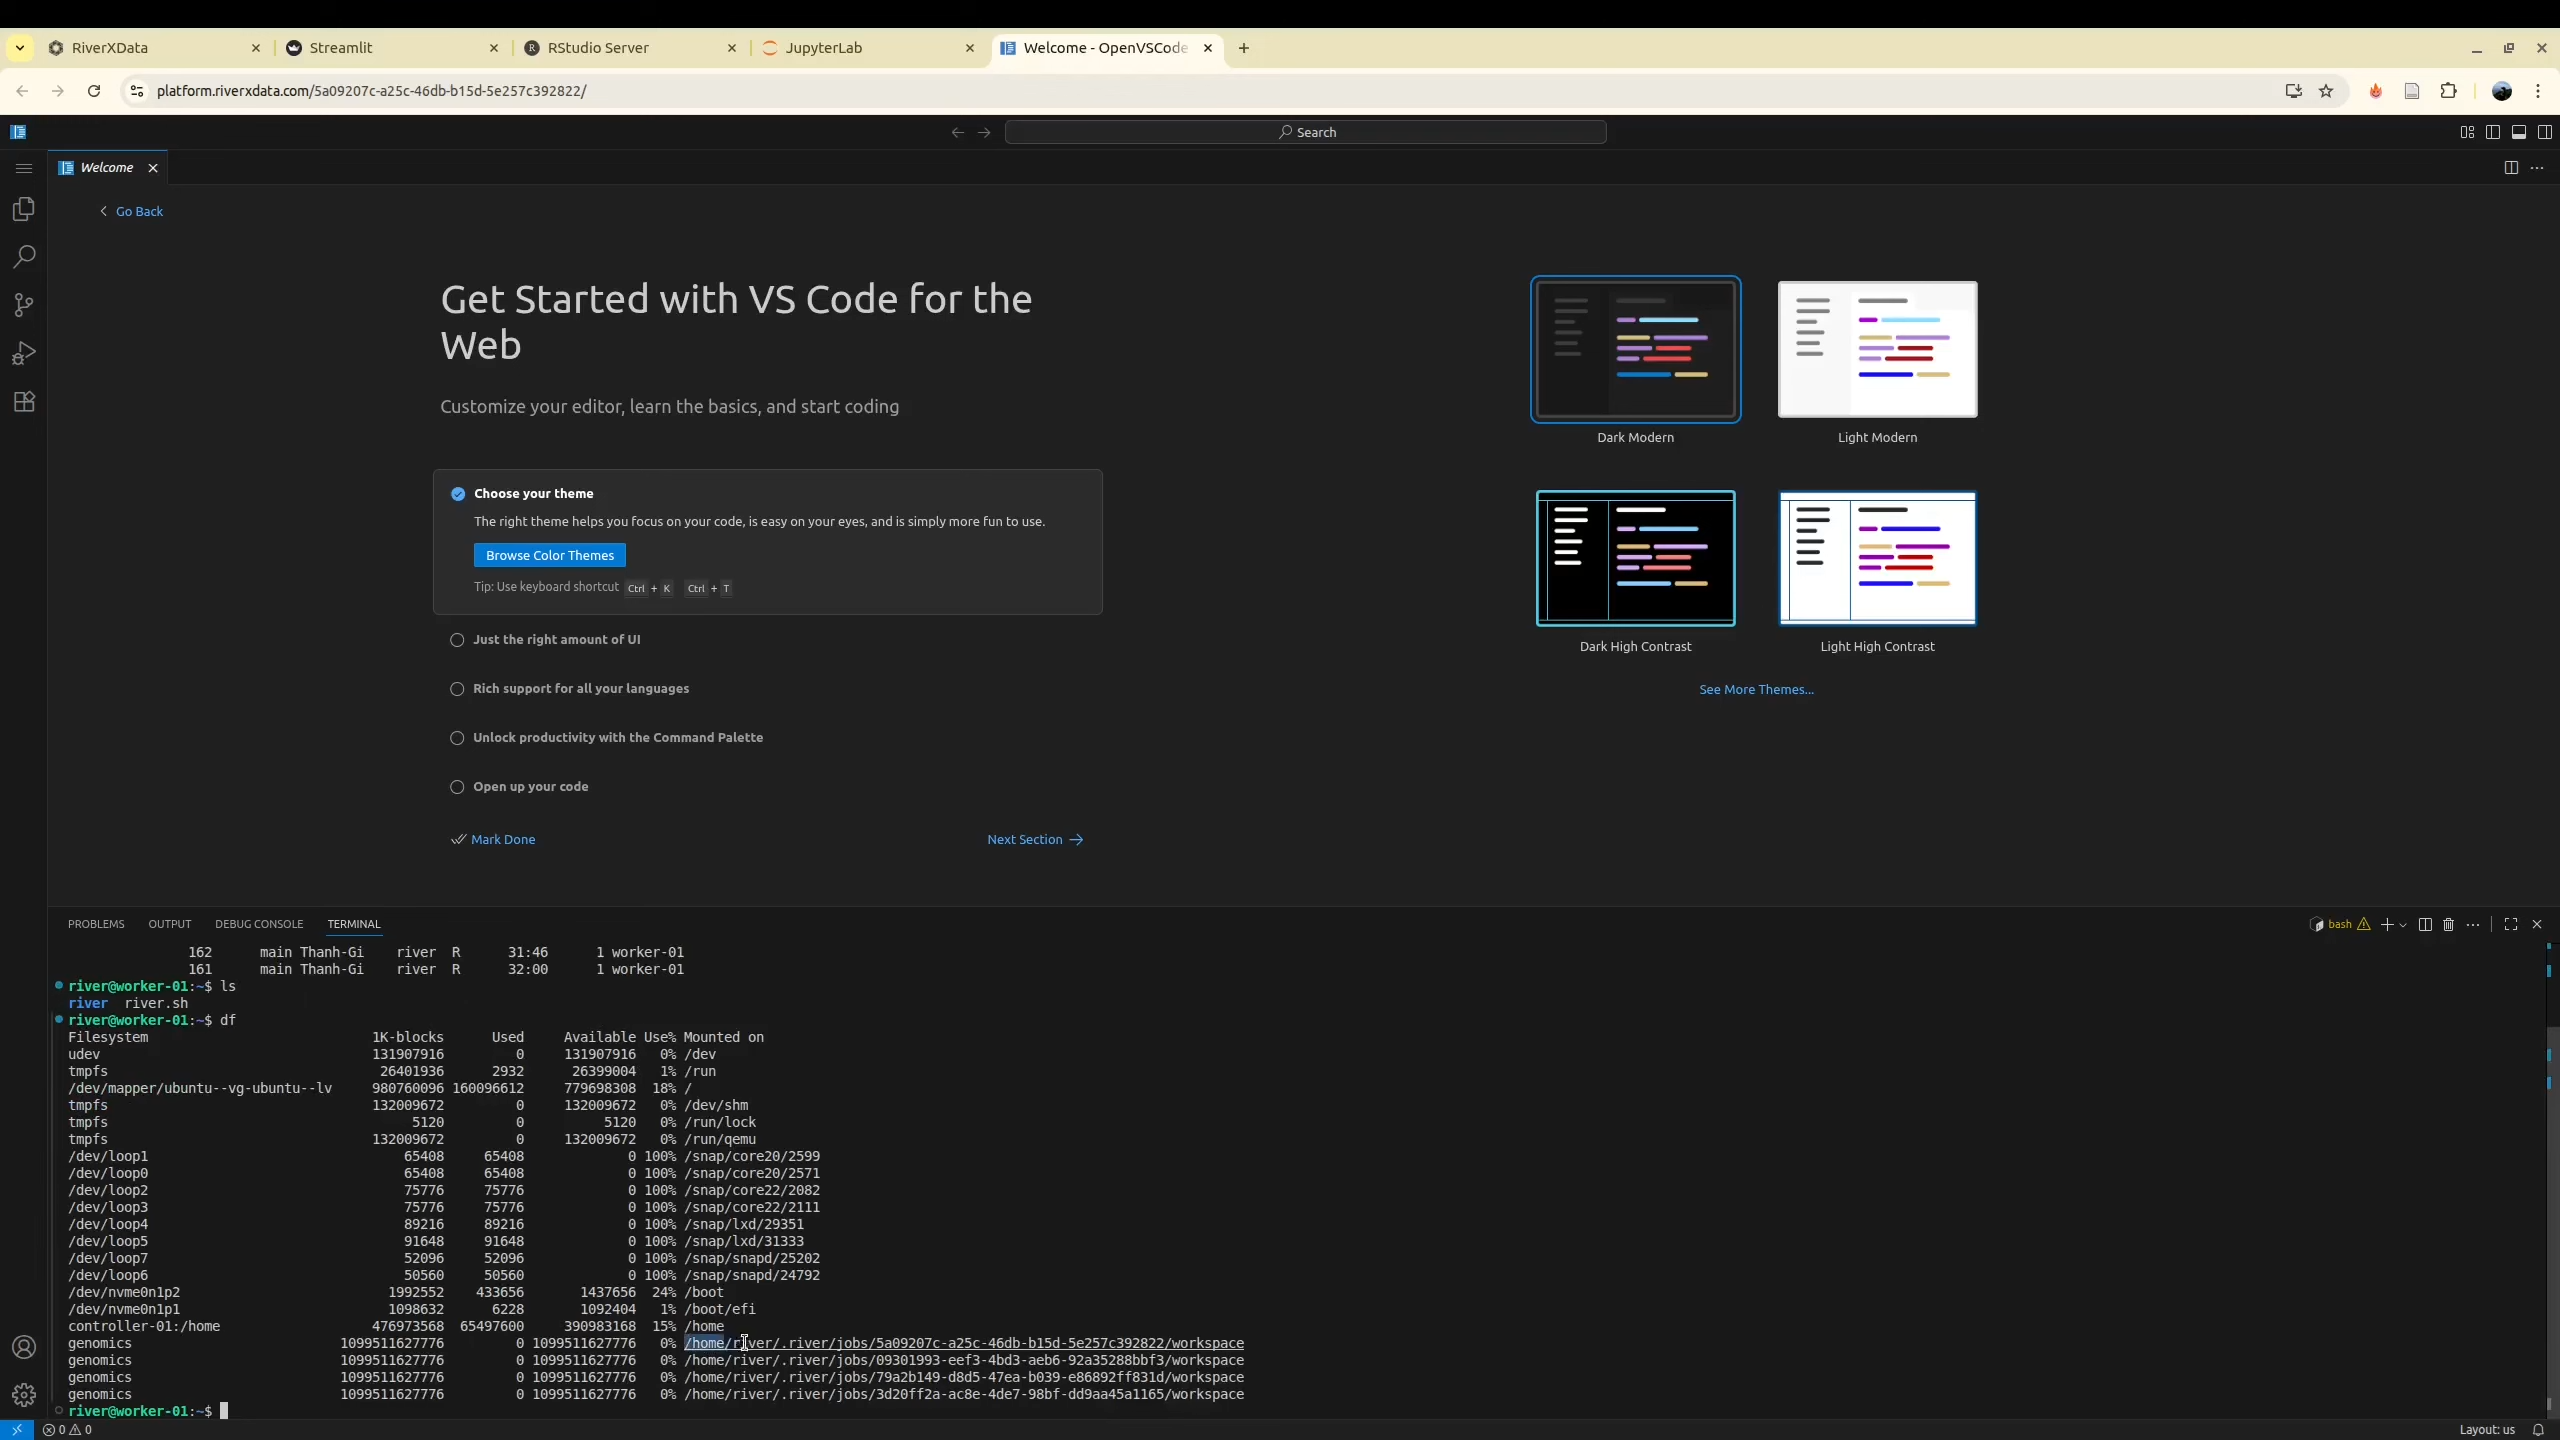Choose the Light Modern theme thumbnail
Image resolution: width=2560 pixels, height=1440 pixels.
(1877, 350)
